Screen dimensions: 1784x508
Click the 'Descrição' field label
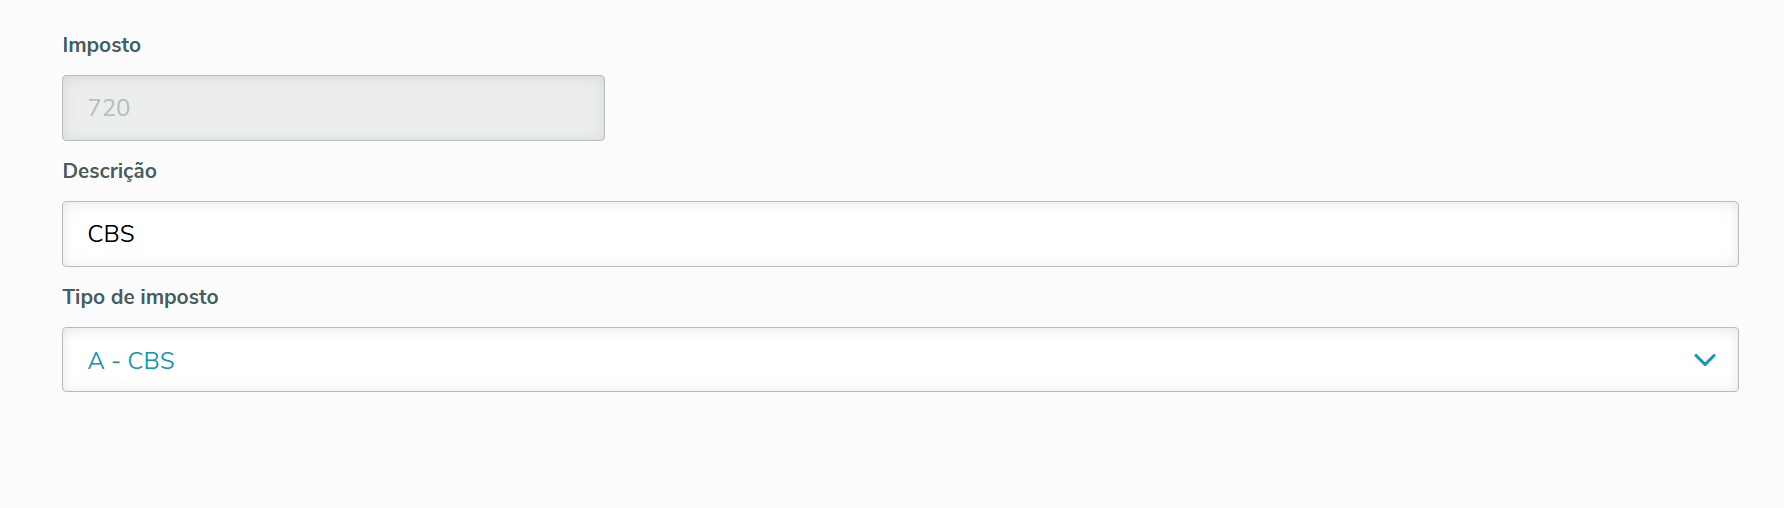tap(110, 171)
